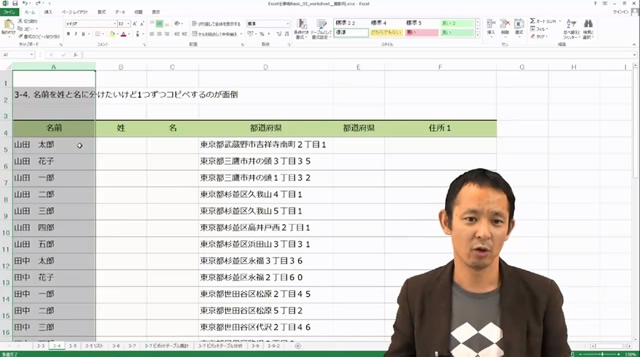
Task: Open Conditional Formatting icon
Action: click(302, 24)
